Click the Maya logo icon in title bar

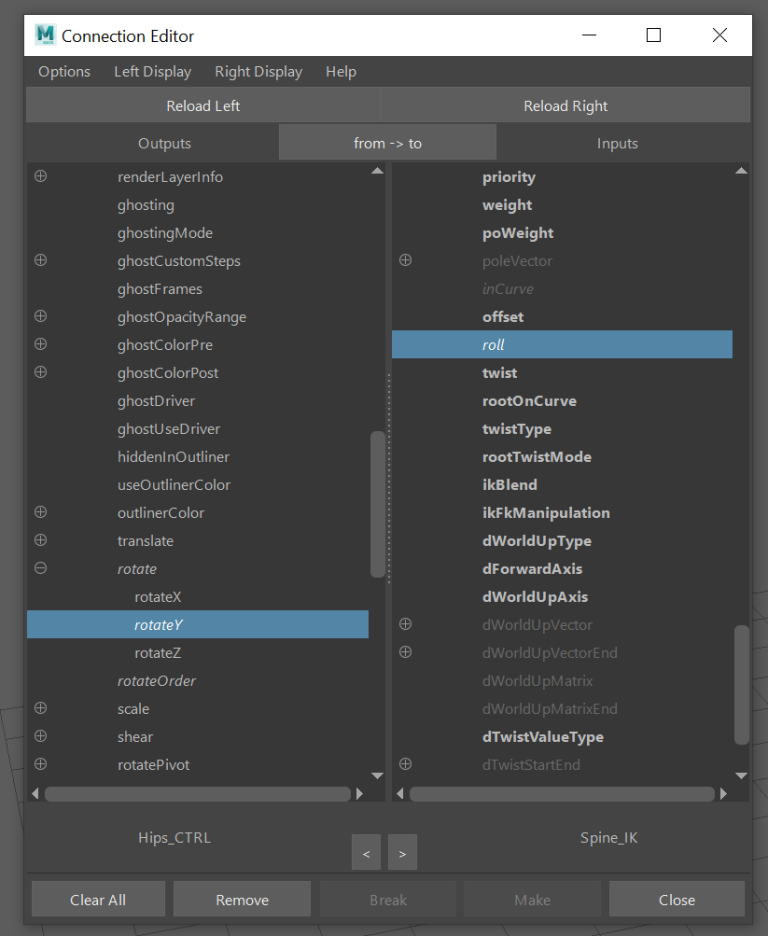45,35
